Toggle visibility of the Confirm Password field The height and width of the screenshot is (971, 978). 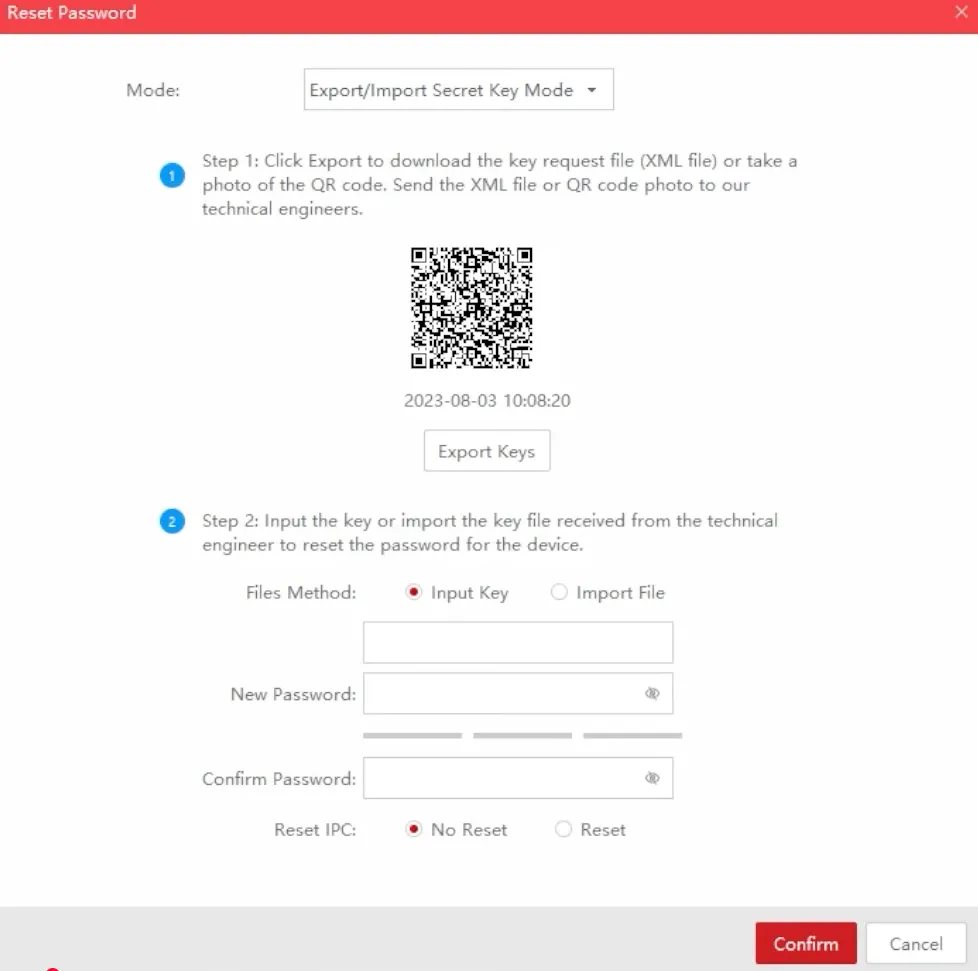tap(652, 778)
